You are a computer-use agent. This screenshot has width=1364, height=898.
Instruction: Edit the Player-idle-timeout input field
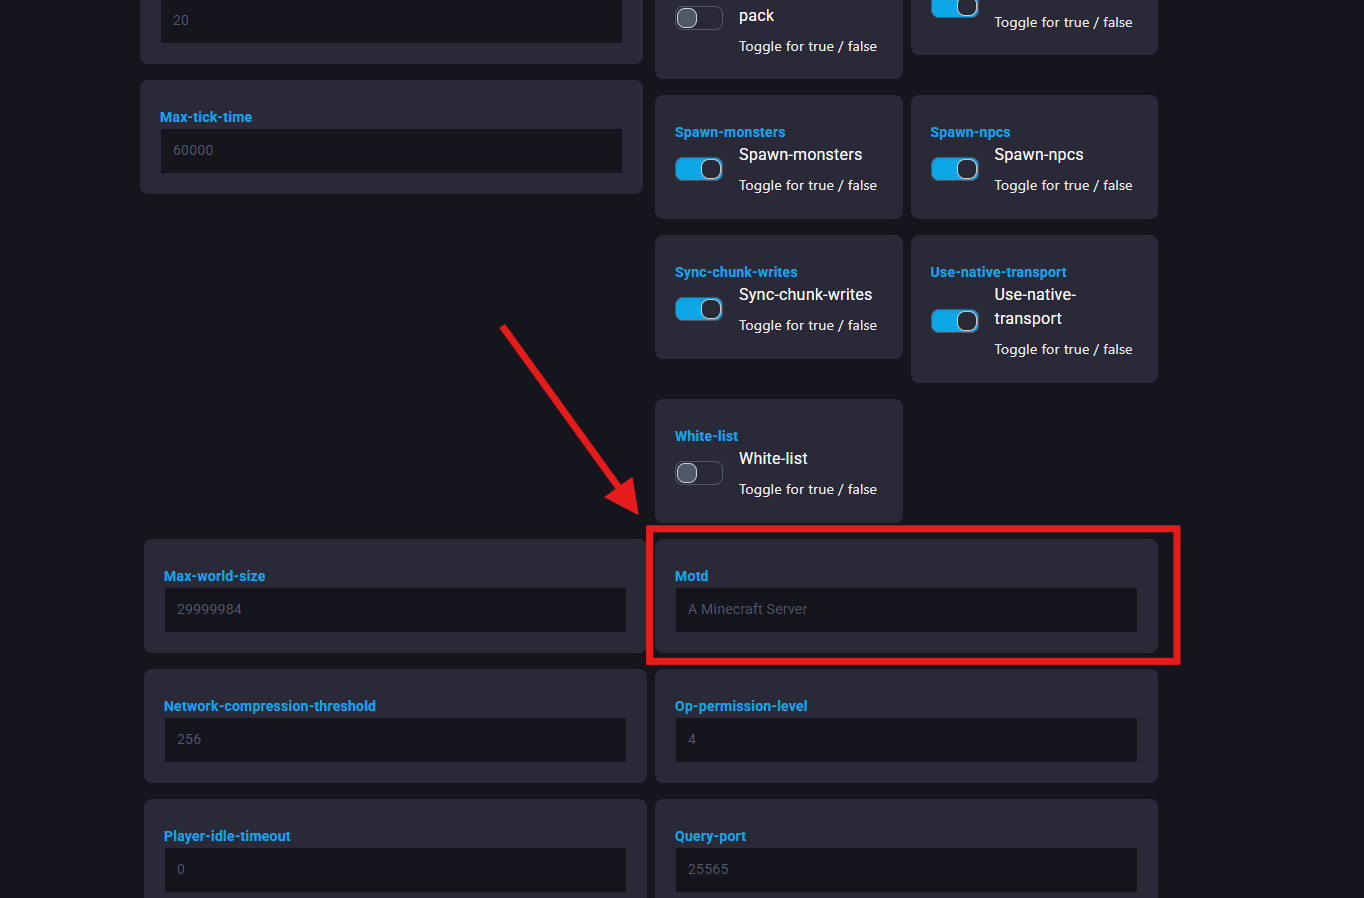pyautogui.click(x=395, y=869)
